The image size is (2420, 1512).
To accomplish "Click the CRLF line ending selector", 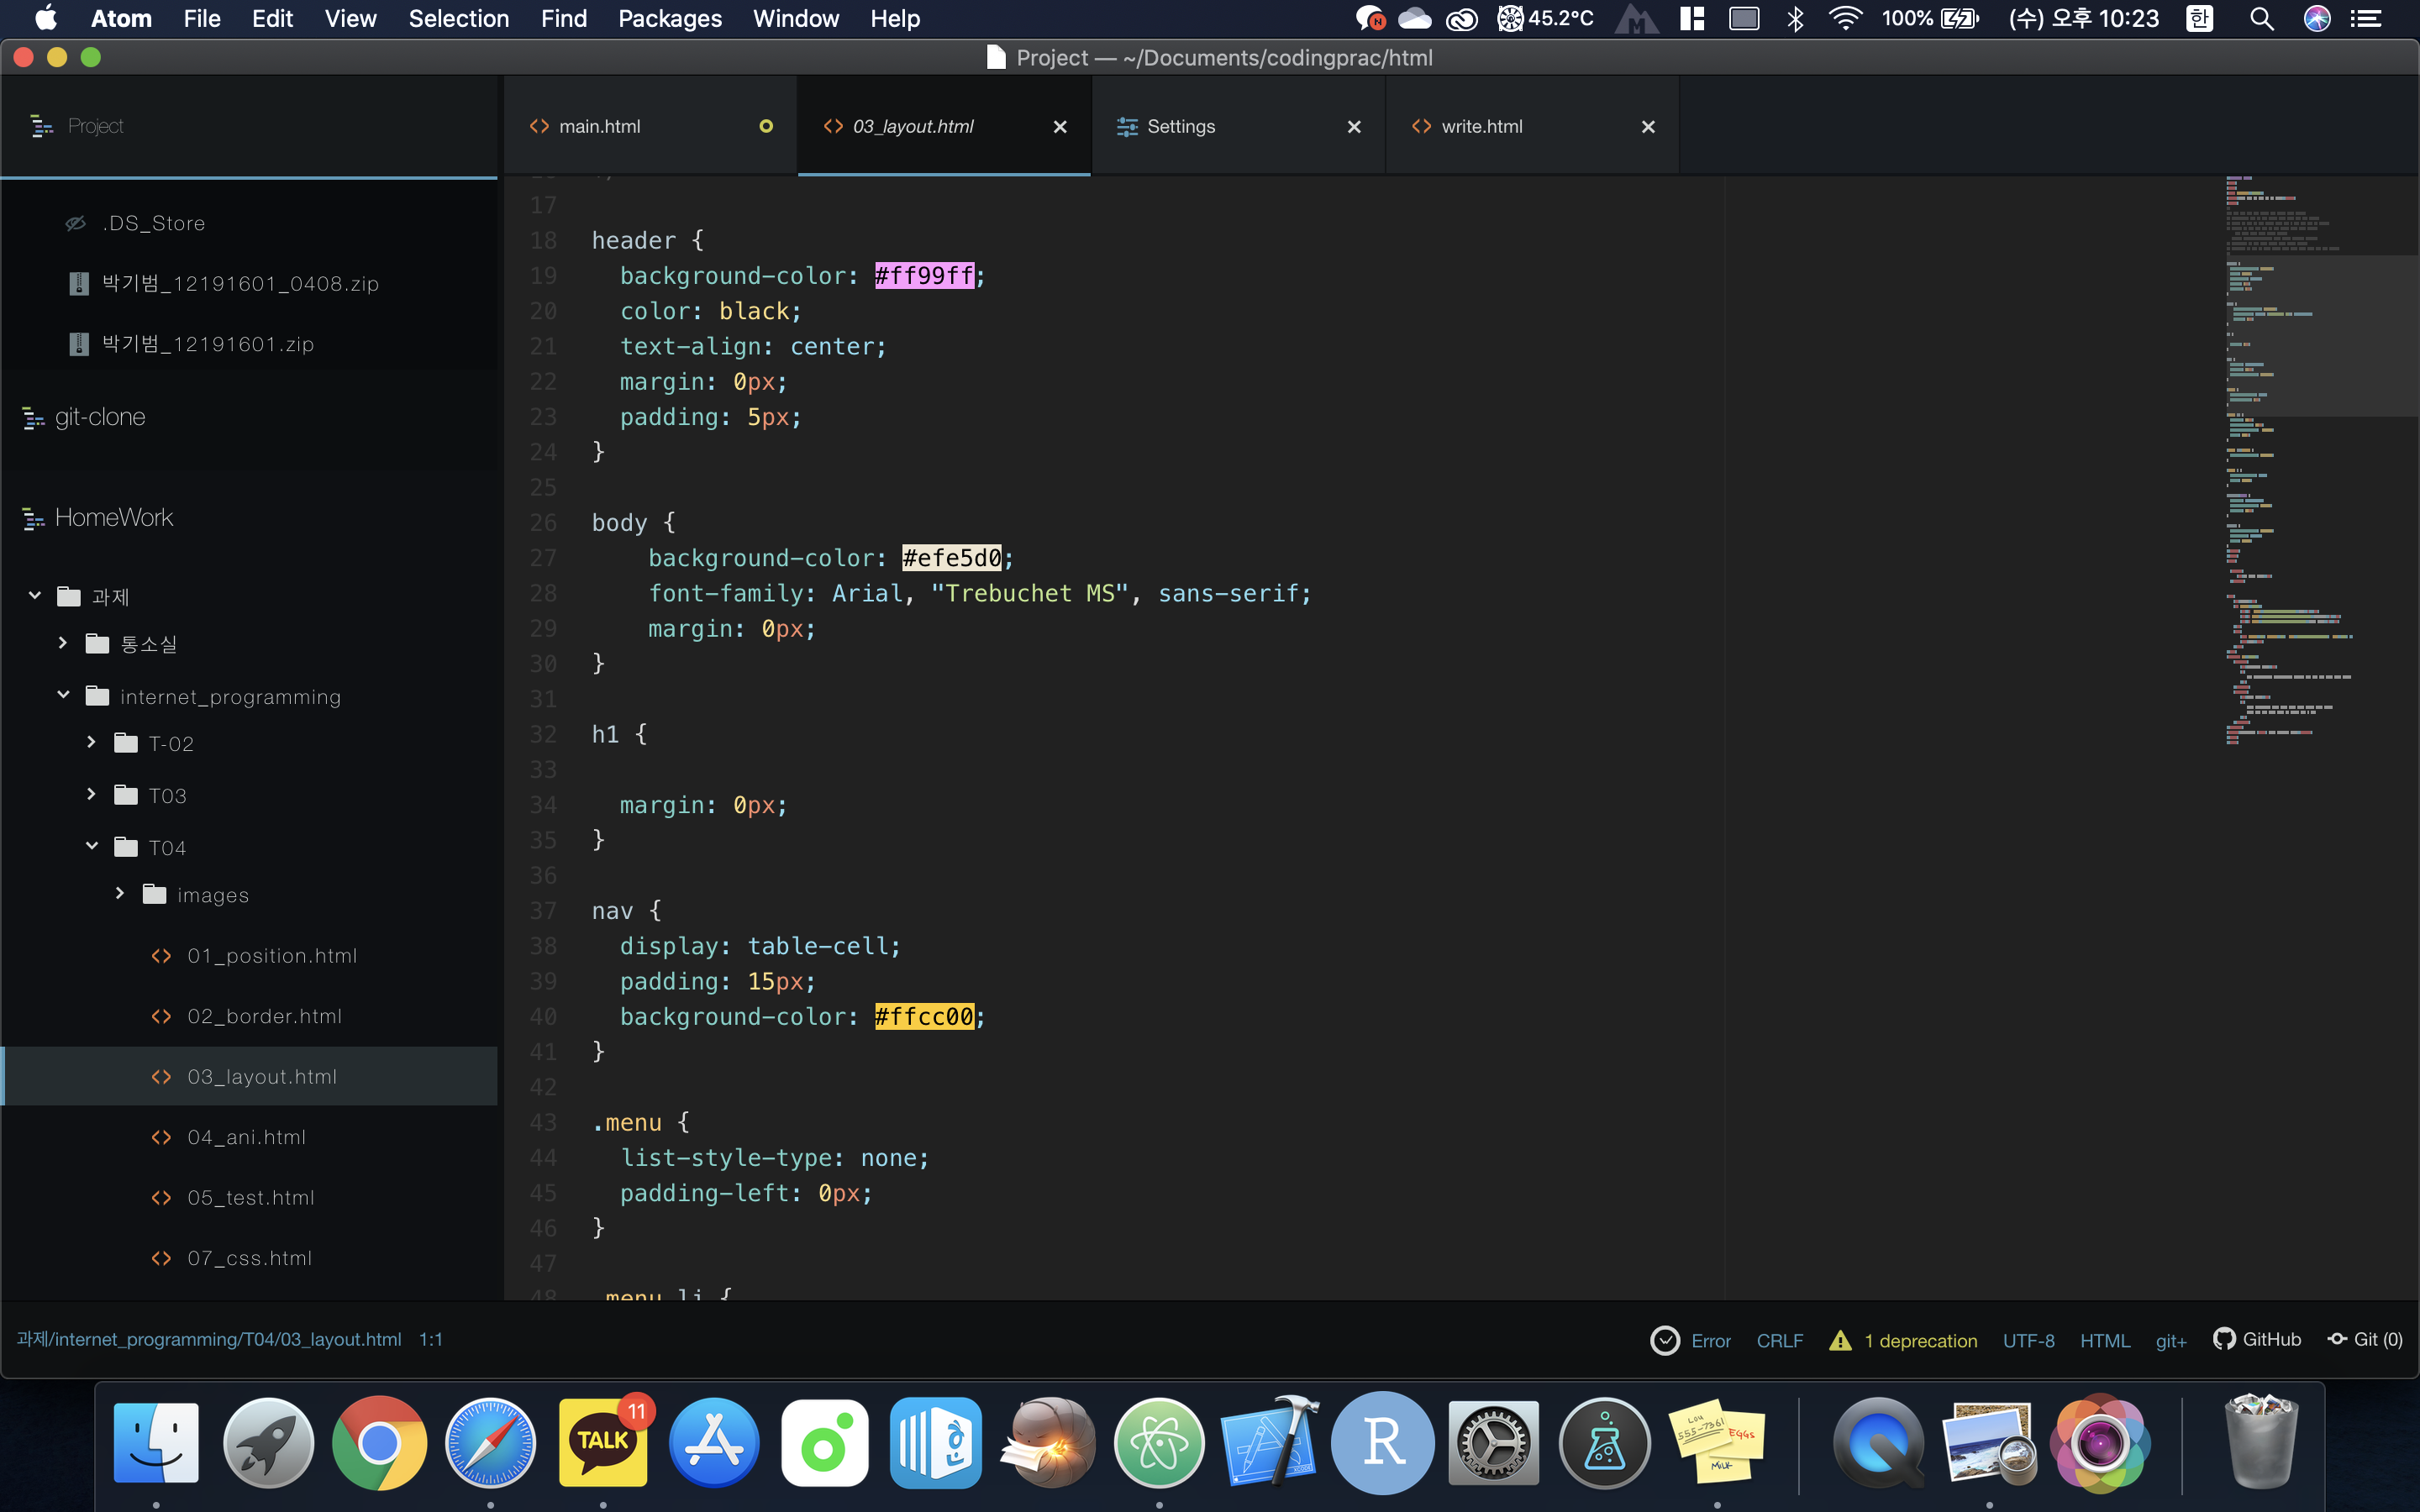I will click(x=1779, y=1340).
